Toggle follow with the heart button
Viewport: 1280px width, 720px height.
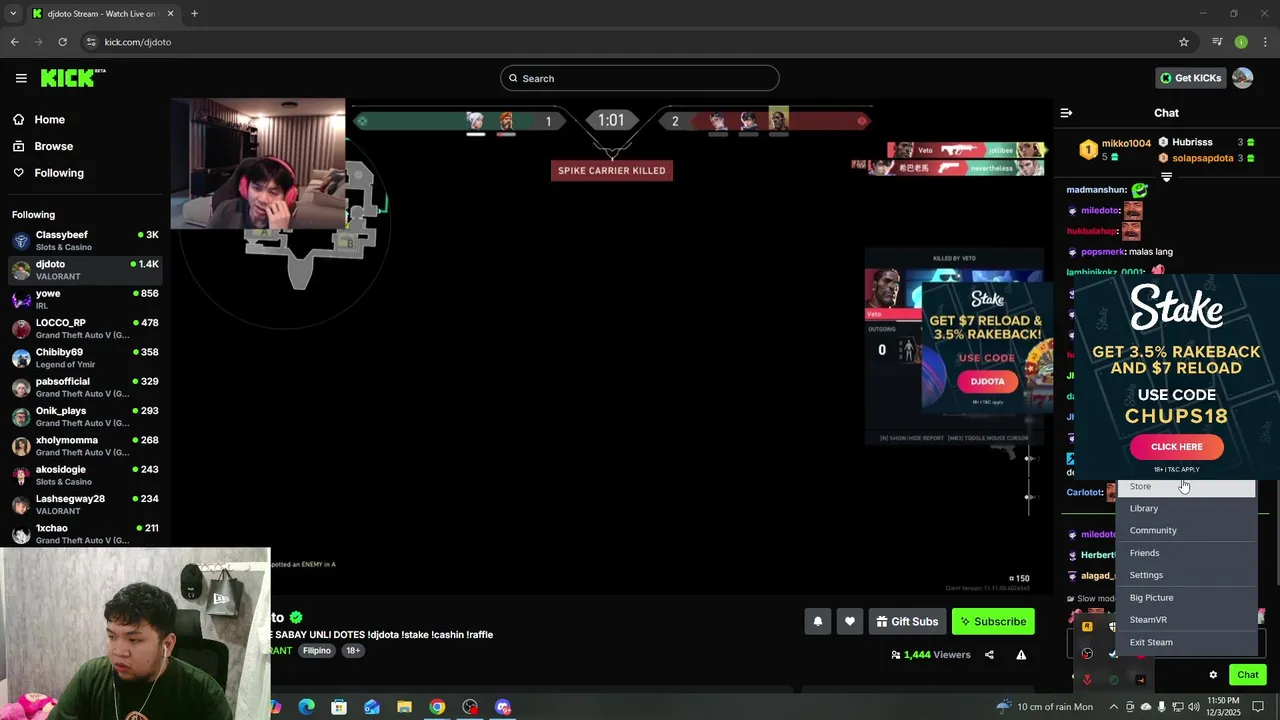coord(850,621)
